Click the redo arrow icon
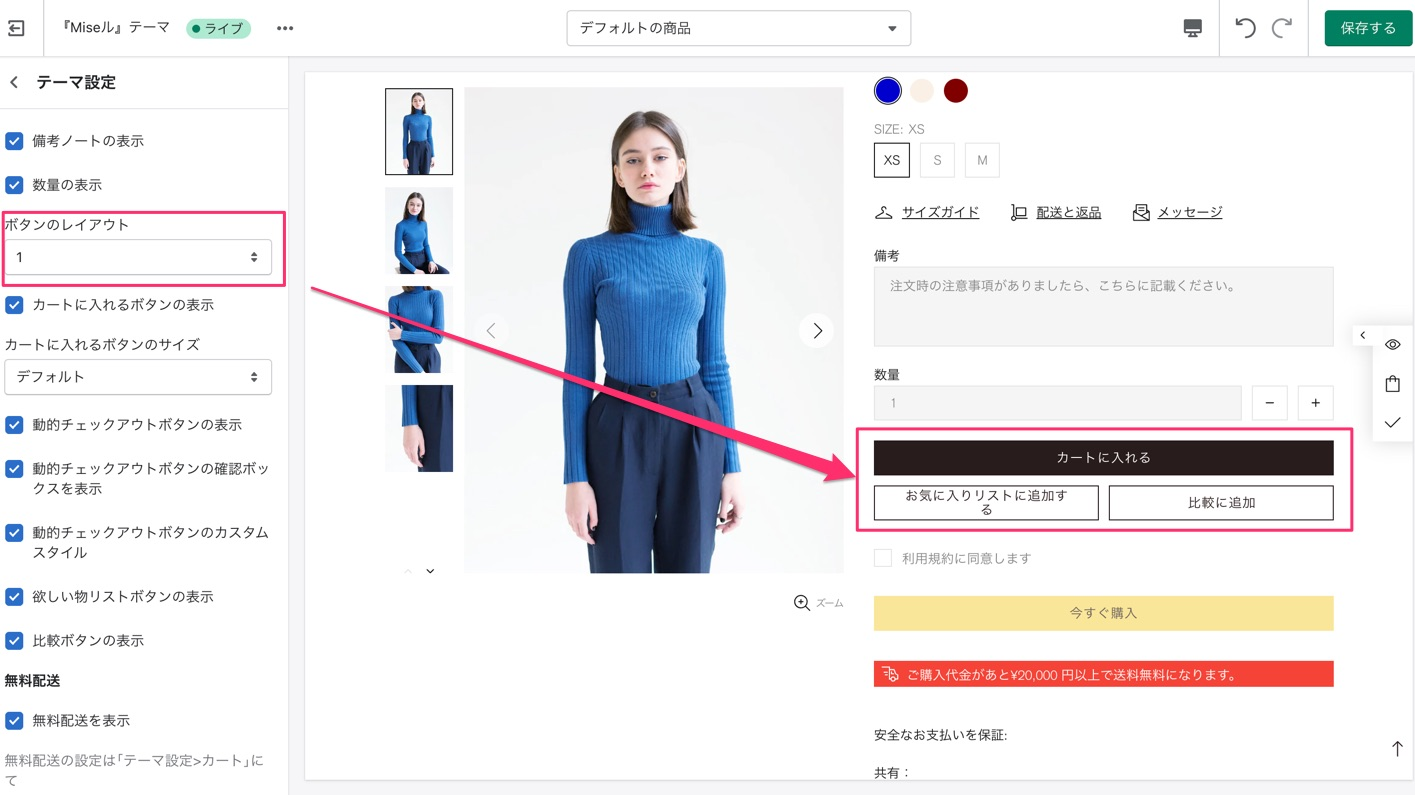This screenshot has height=795, width=1415. pyautogui.click(x=1282, y=28)
